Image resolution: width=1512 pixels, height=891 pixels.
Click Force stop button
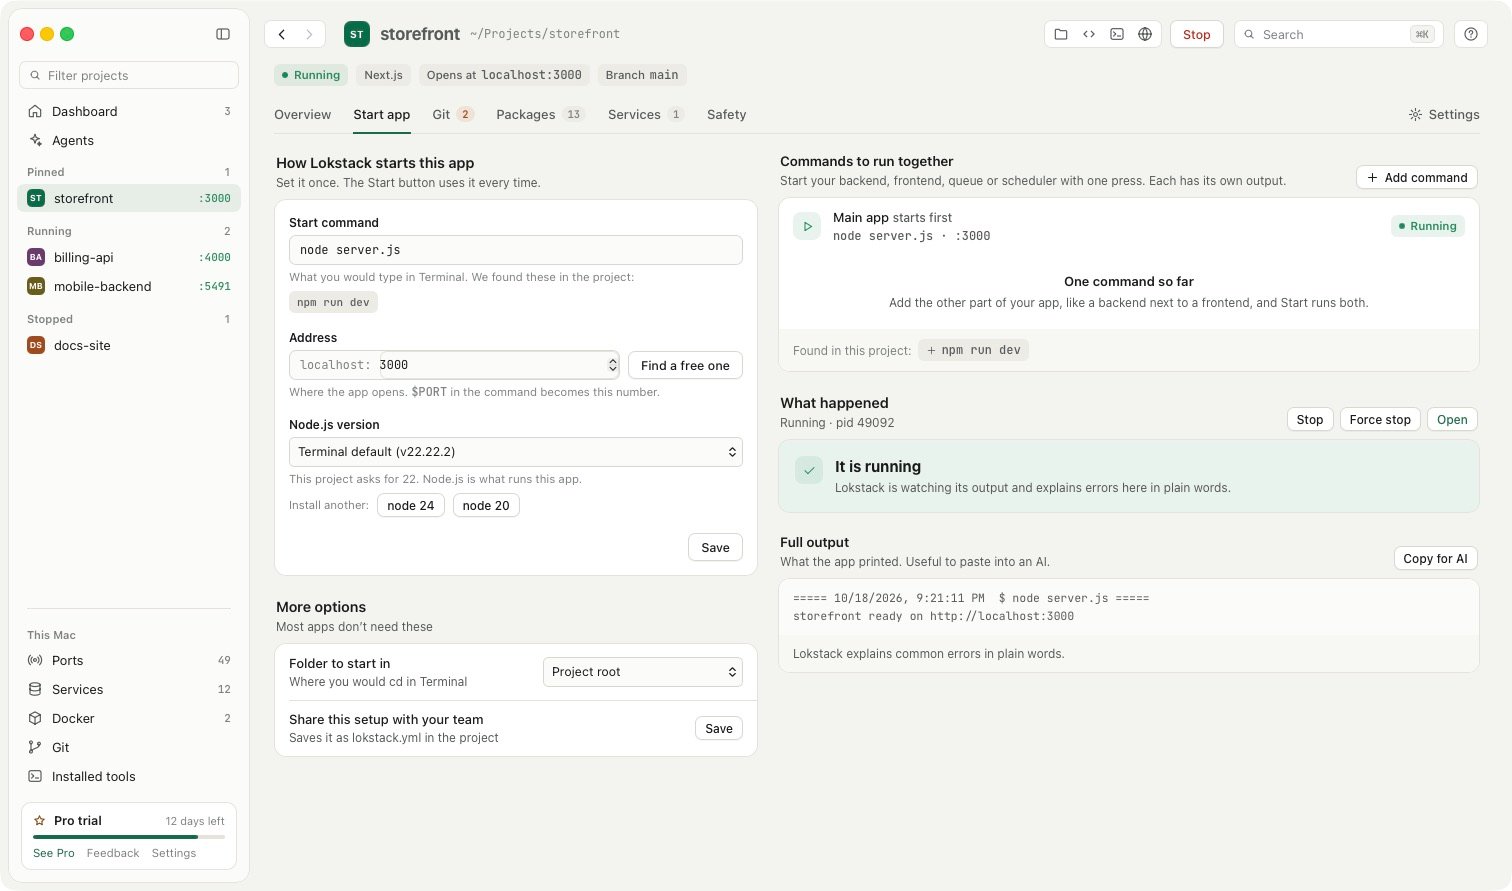click(1380, 420)
